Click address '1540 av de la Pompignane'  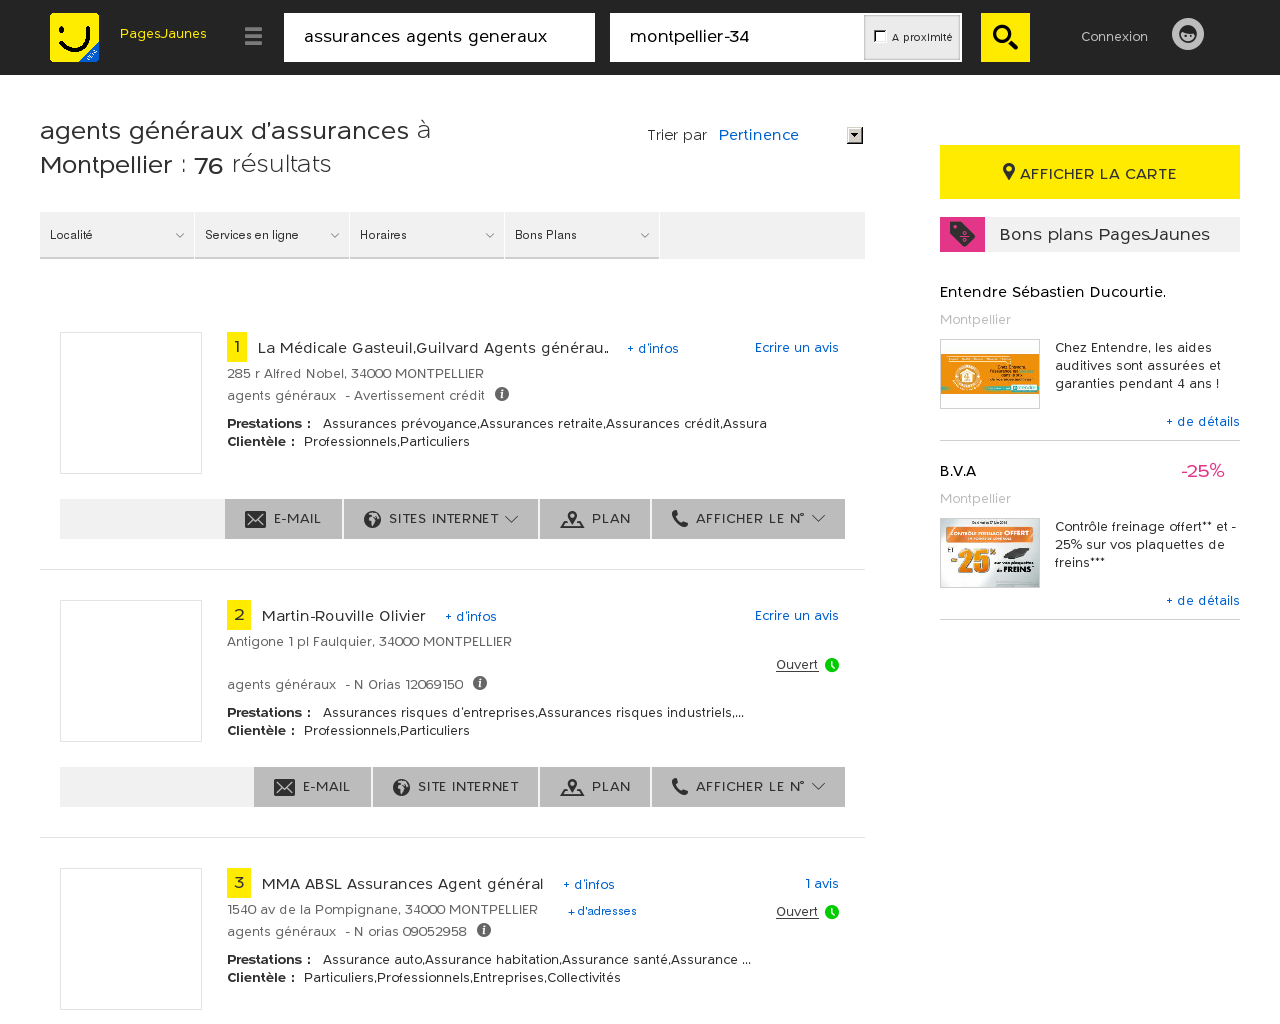(x=313, y=909)
